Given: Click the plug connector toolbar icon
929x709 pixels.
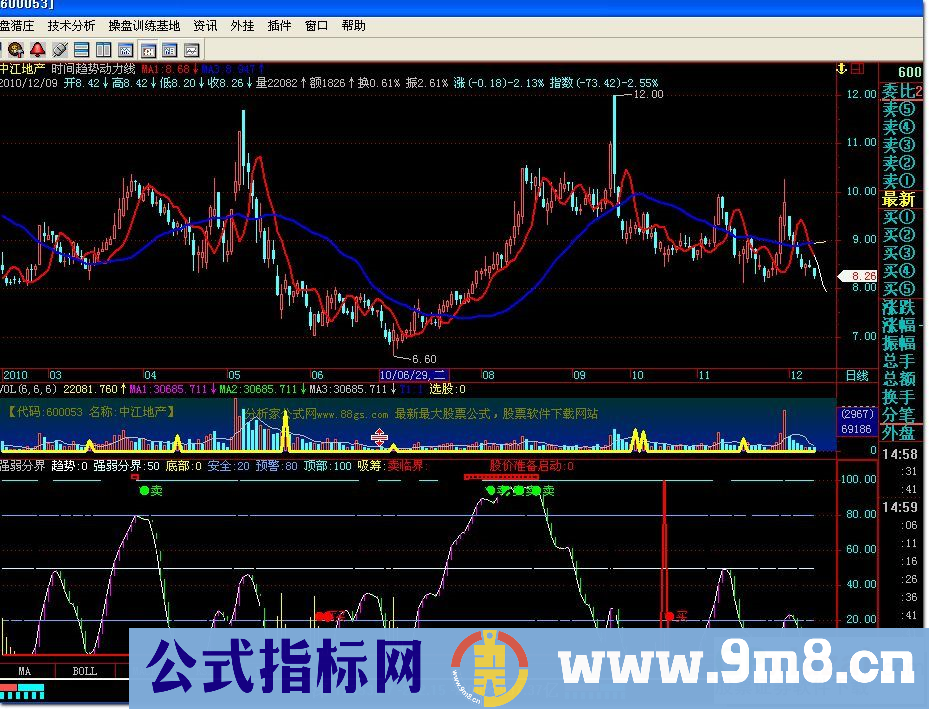Looking at the screenshot, I should (x=60, y=50).
